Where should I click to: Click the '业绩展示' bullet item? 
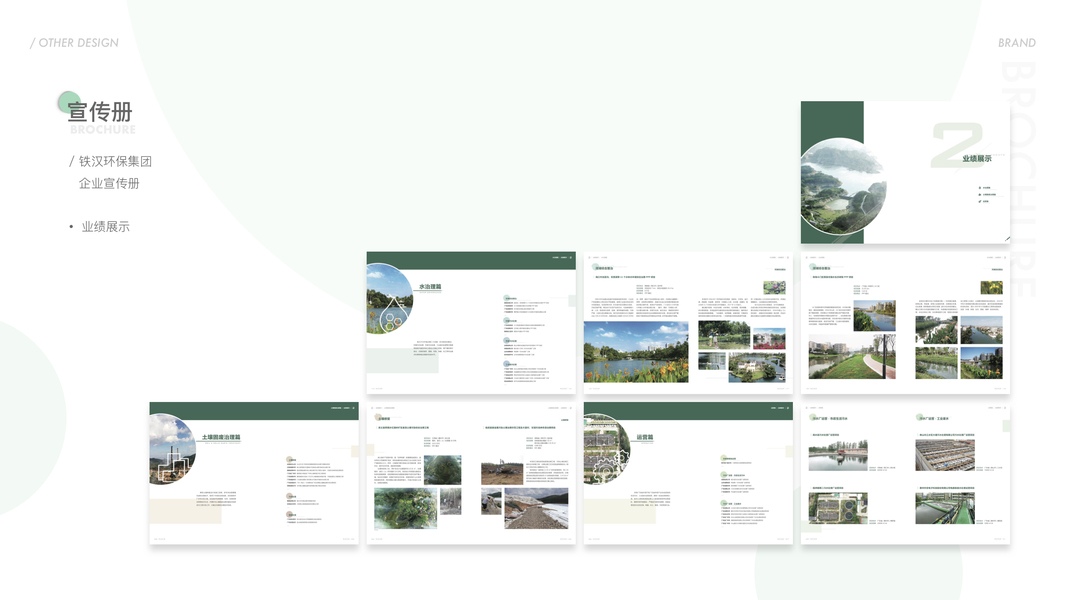coord(99,227)
